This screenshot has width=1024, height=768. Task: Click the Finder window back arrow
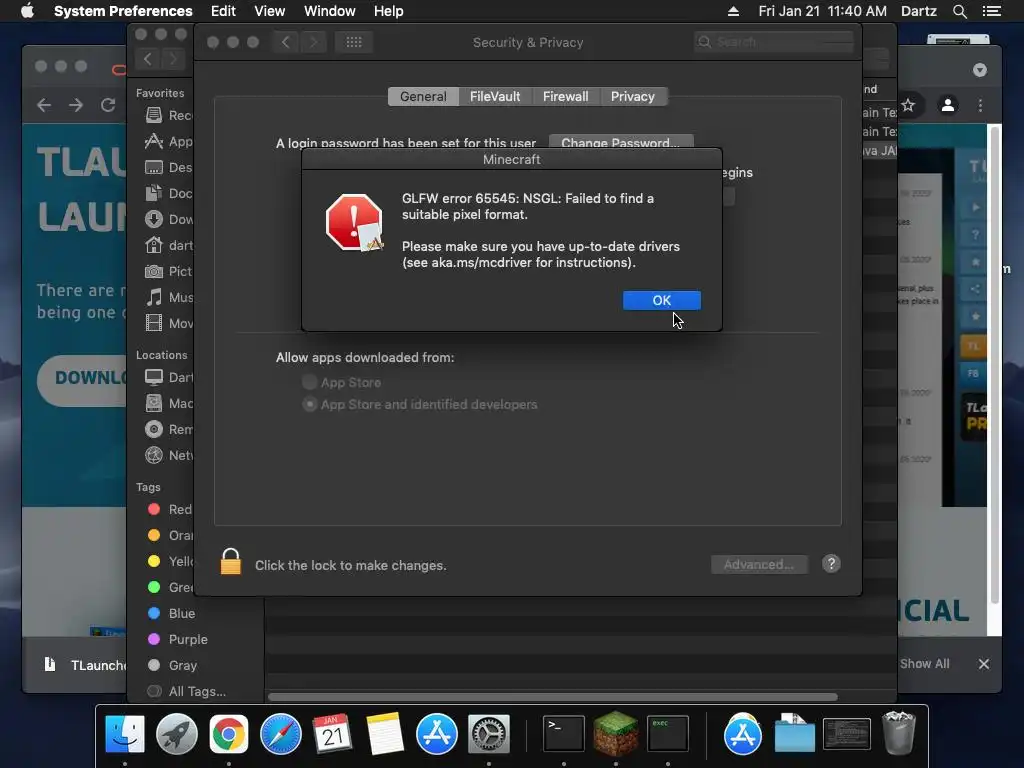pos(148,59)
